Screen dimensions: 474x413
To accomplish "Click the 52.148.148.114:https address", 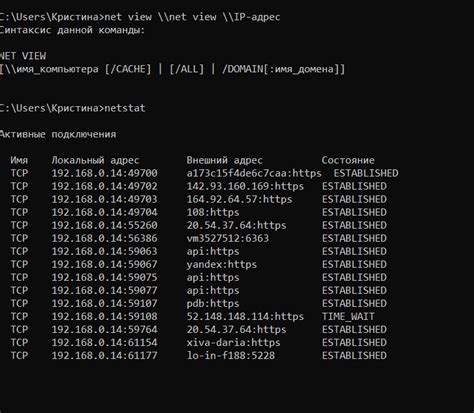I will 245,316.
